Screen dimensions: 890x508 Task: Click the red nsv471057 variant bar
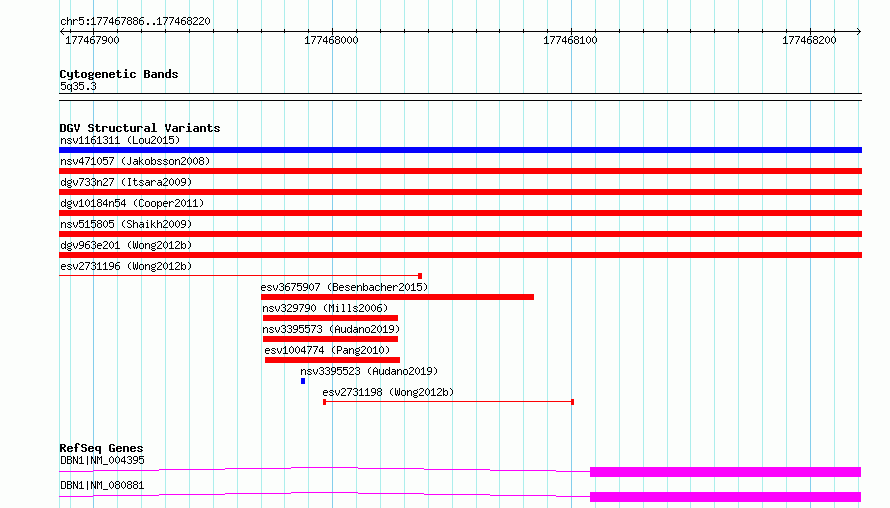click(x=460, y=171)
